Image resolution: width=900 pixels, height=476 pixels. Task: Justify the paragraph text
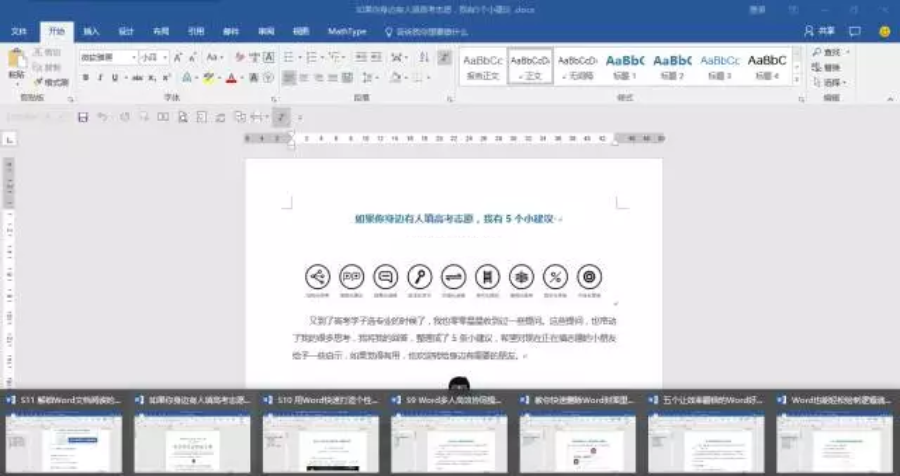point(333,78)
